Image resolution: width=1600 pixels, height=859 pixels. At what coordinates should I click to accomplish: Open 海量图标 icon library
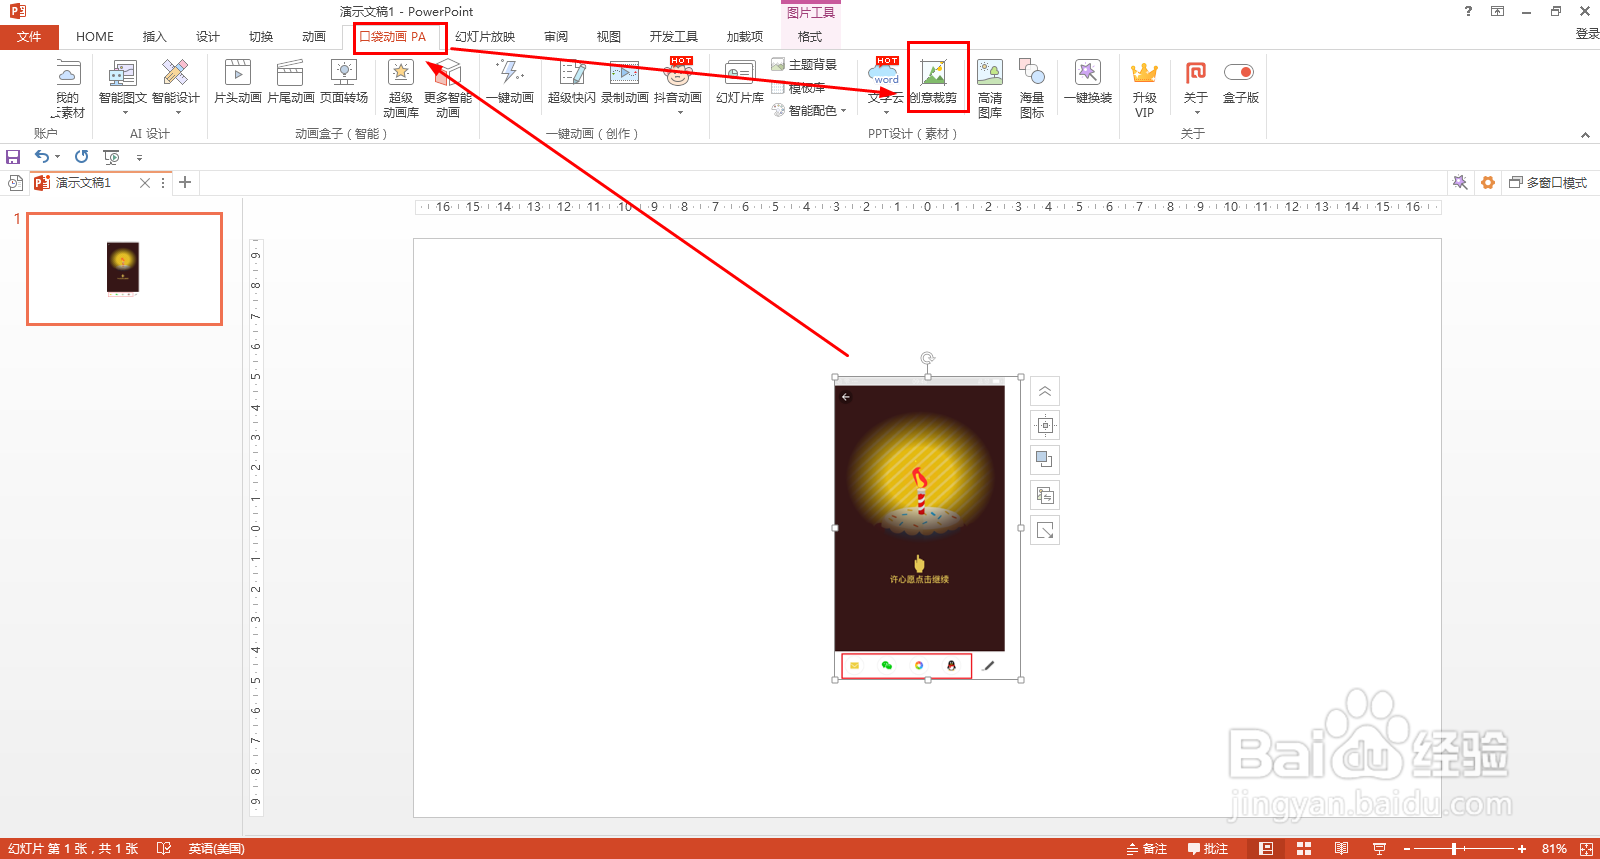point(1032,89)
